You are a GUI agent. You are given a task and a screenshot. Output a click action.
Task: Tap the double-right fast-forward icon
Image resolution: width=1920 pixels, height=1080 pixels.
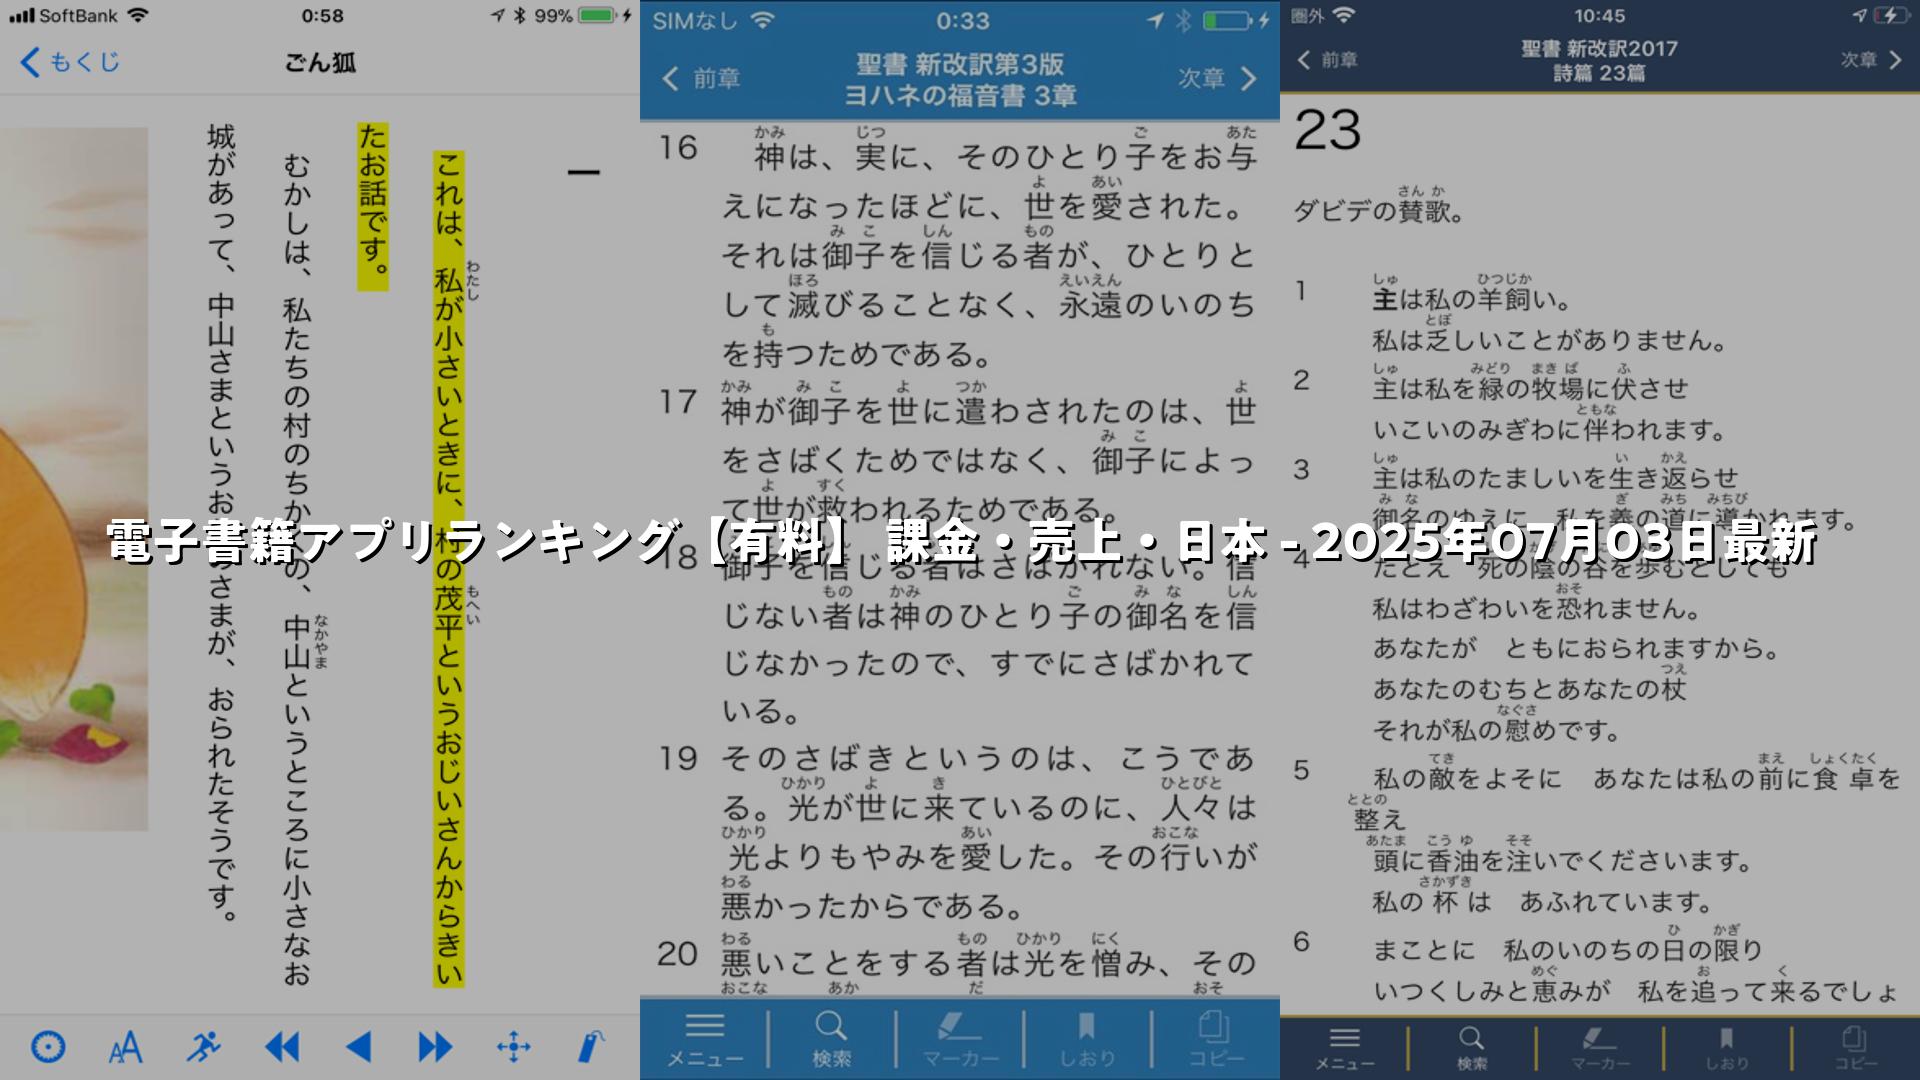435,1047
